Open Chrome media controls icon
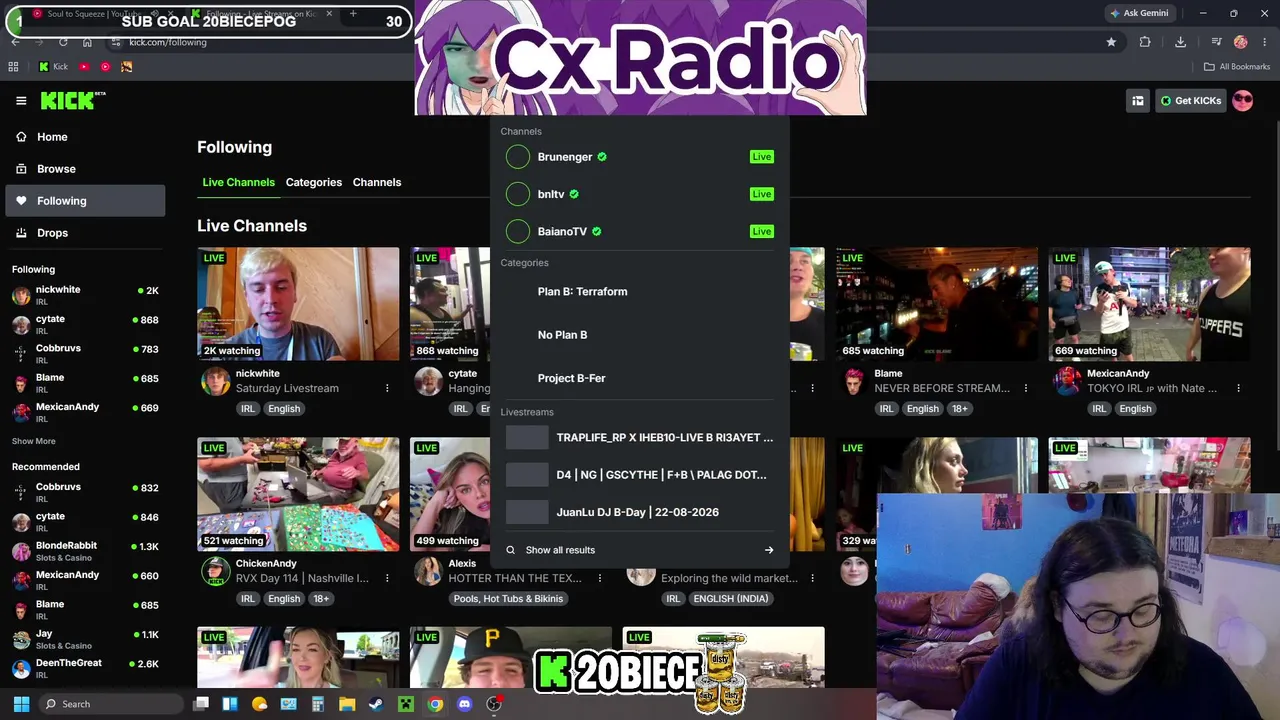Viewport: 1280px width, 720px height. pos(1216,42)
